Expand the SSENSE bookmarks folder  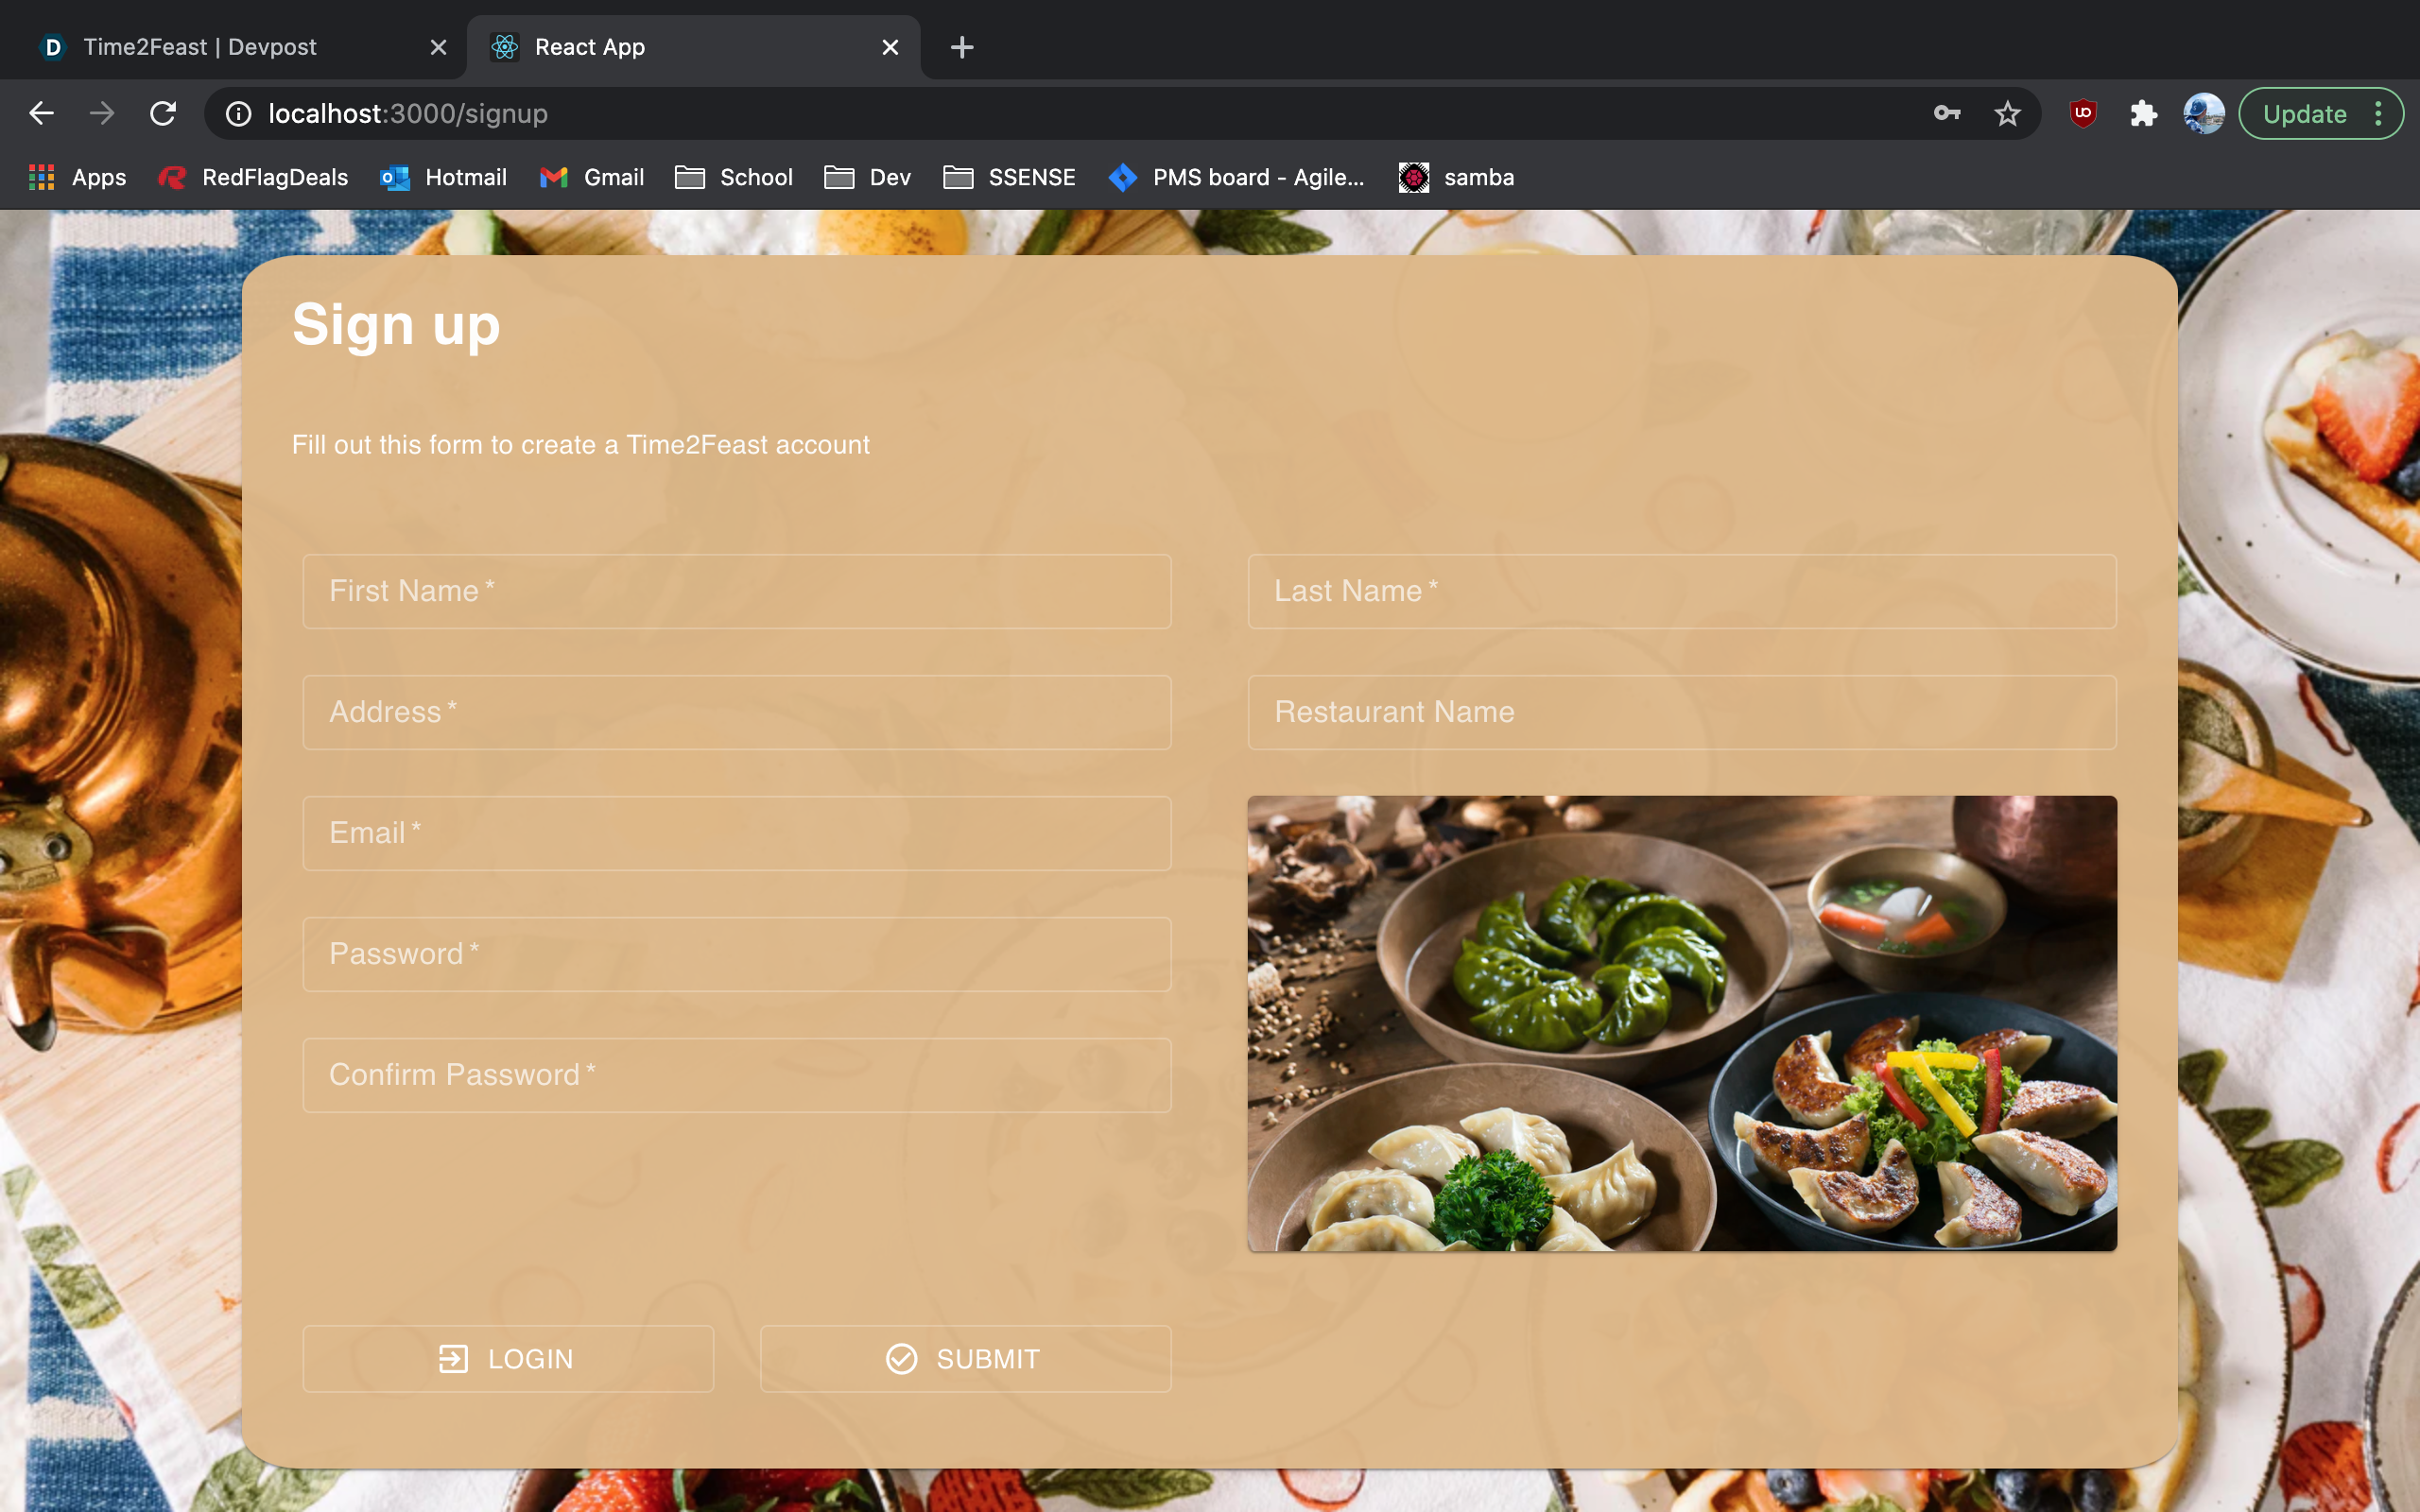(1009, 177)
